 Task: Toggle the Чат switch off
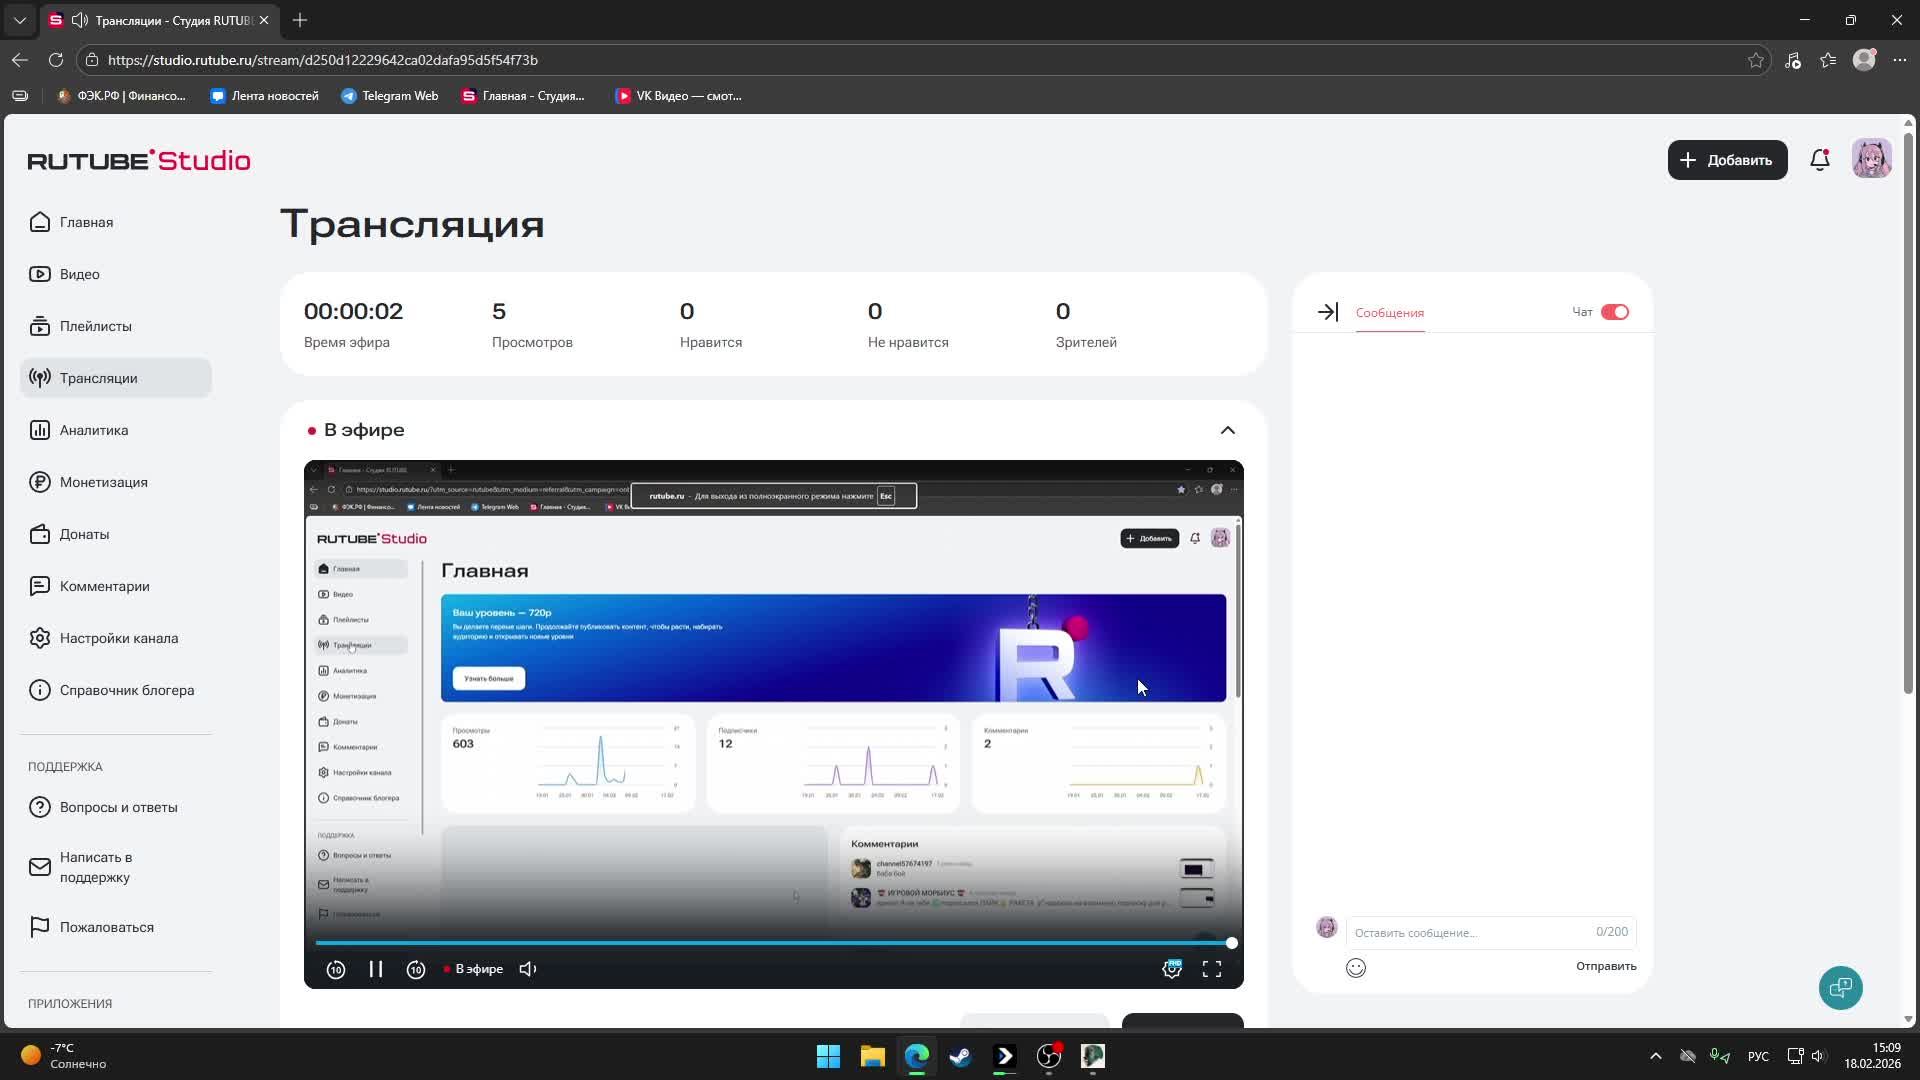pos(1616,311)
